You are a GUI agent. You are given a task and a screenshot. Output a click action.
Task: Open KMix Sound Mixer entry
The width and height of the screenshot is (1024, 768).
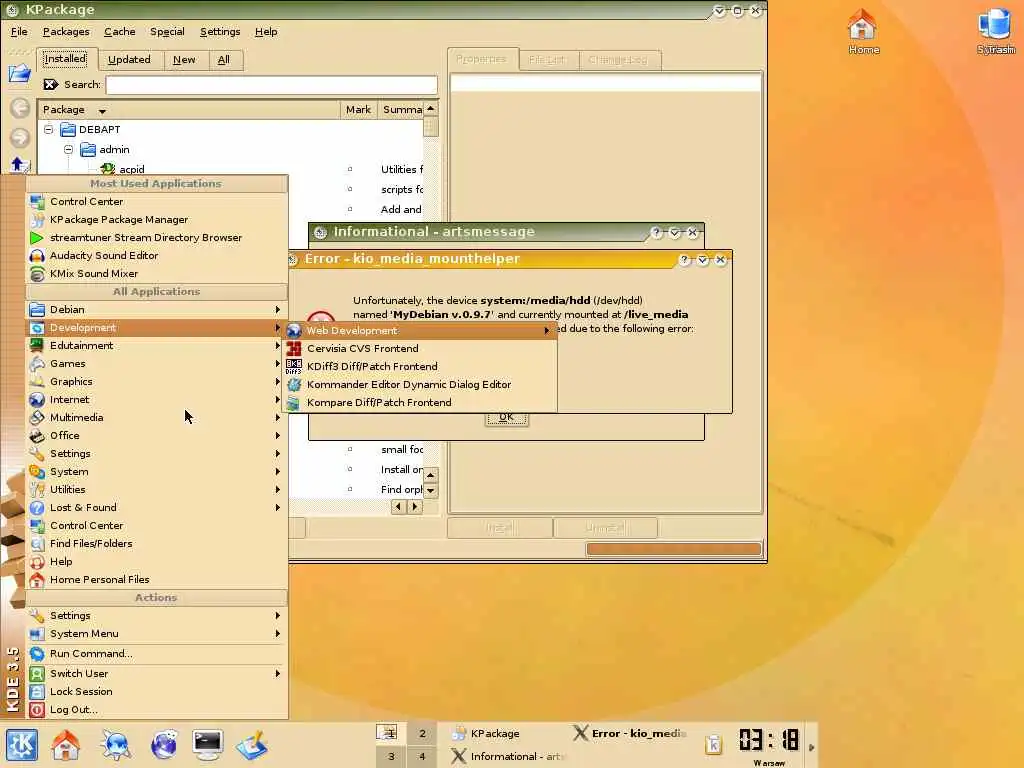point(157,274)
